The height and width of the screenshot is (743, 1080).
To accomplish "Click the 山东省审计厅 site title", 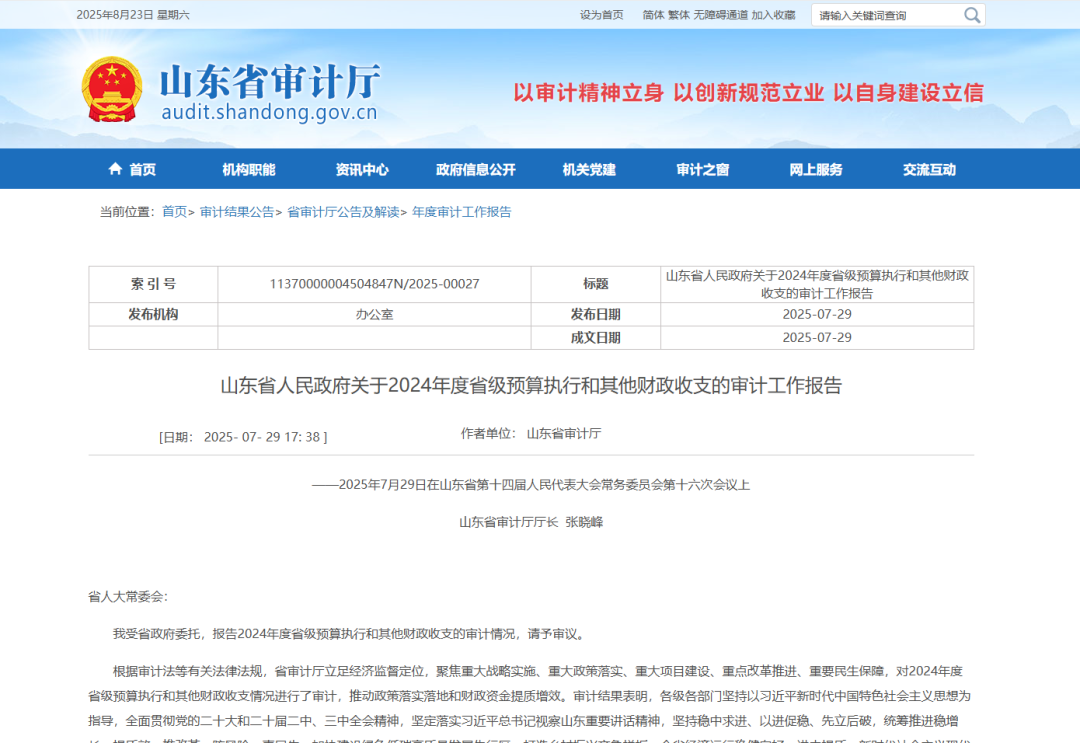I will point(270,81).
